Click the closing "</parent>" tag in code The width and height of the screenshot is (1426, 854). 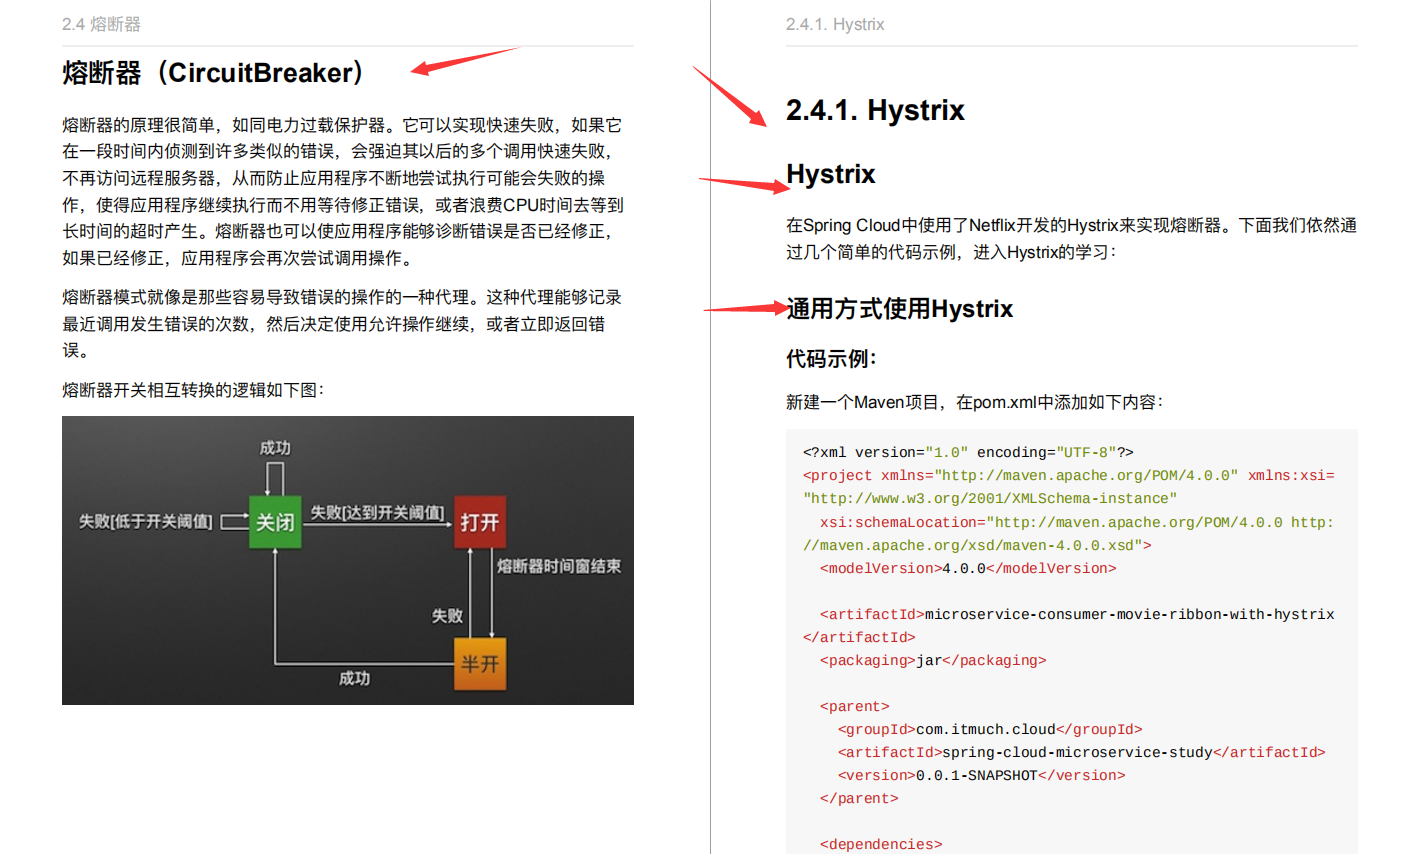pos(859,798)
